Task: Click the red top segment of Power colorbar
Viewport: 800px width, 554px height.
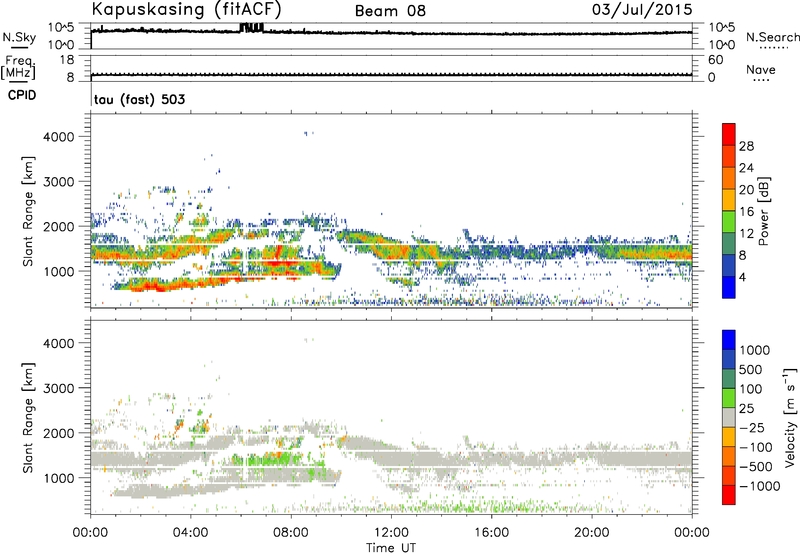Action: pyautogui.click(x=729, y=134)
